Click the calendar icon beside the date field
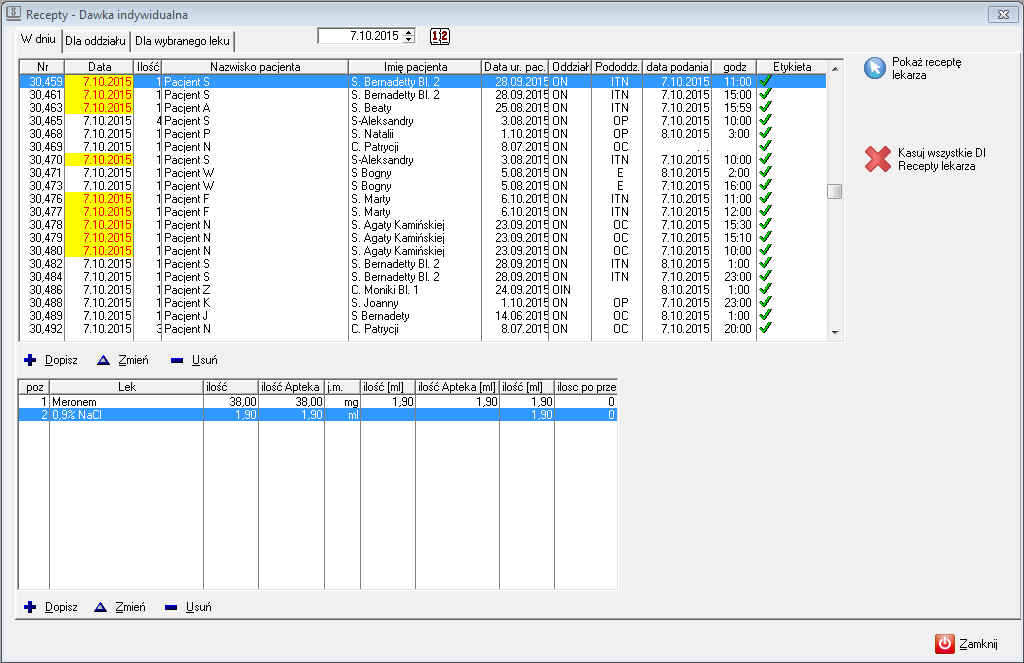The width and height of the screenshot is (1024, 663). tap(440, 36)
